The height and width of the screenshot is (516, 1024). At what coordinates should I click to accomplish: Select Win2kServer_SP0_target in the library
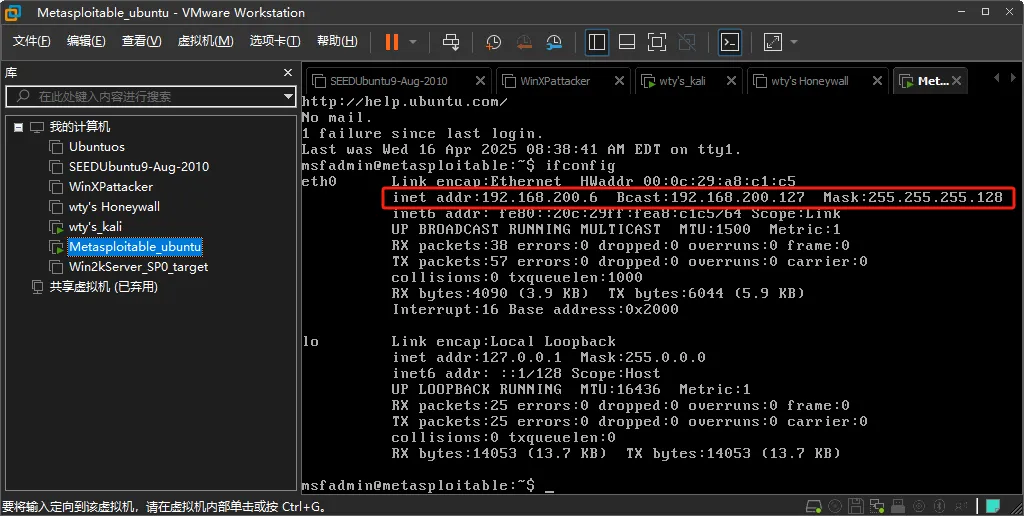138,267
